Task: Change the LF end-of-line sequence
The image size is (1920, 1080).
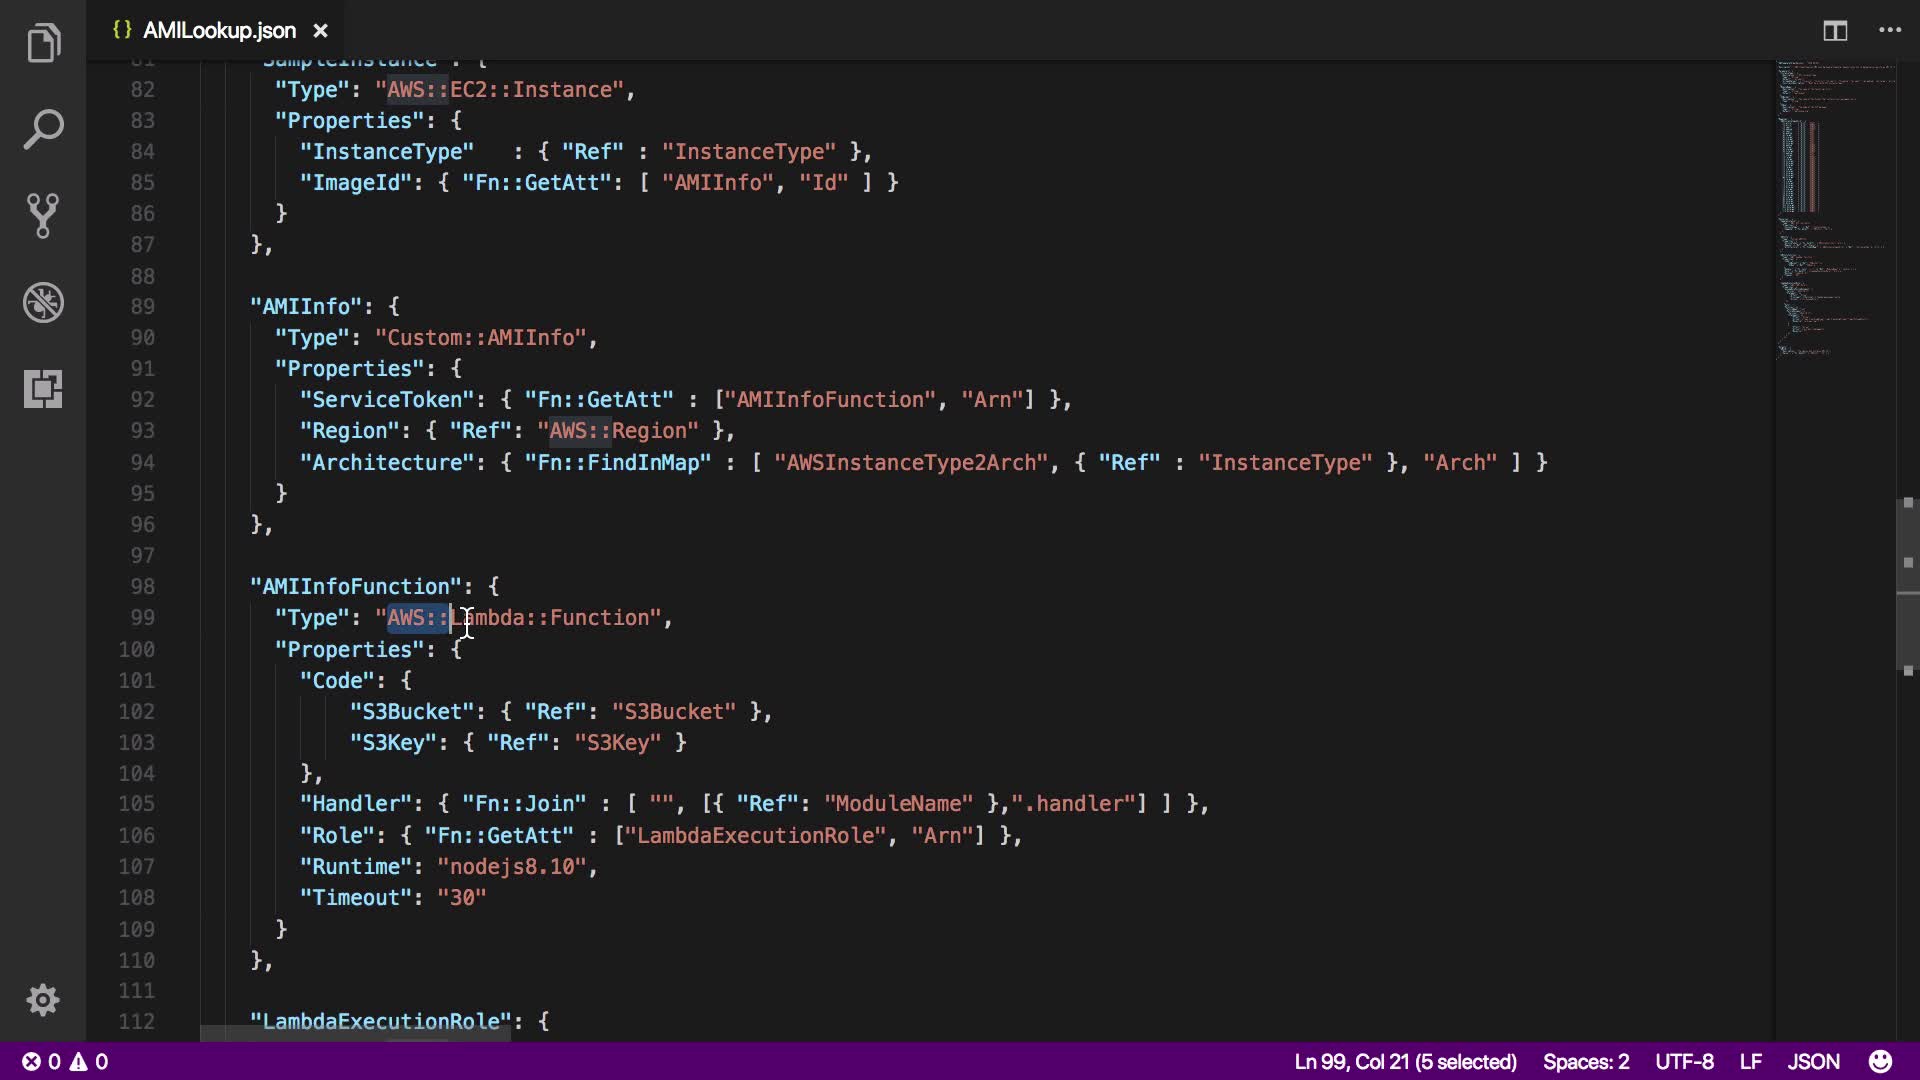Action: click(1750, 1061)
